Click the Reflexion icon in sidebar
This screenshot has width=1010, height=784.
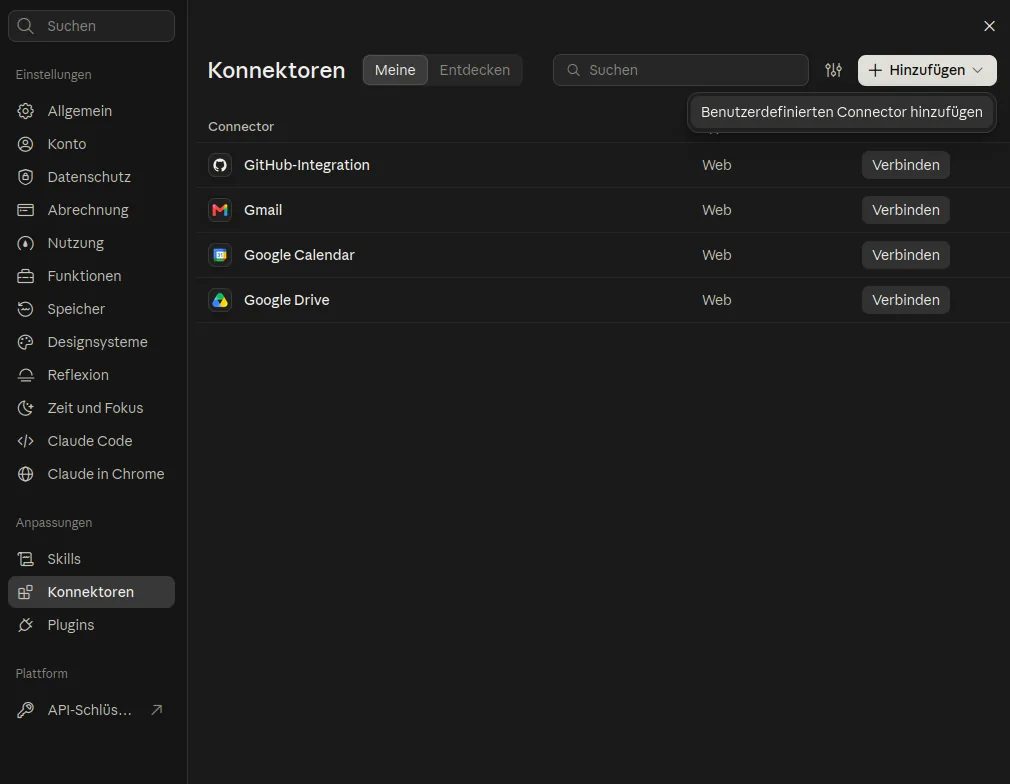point(25,375)
